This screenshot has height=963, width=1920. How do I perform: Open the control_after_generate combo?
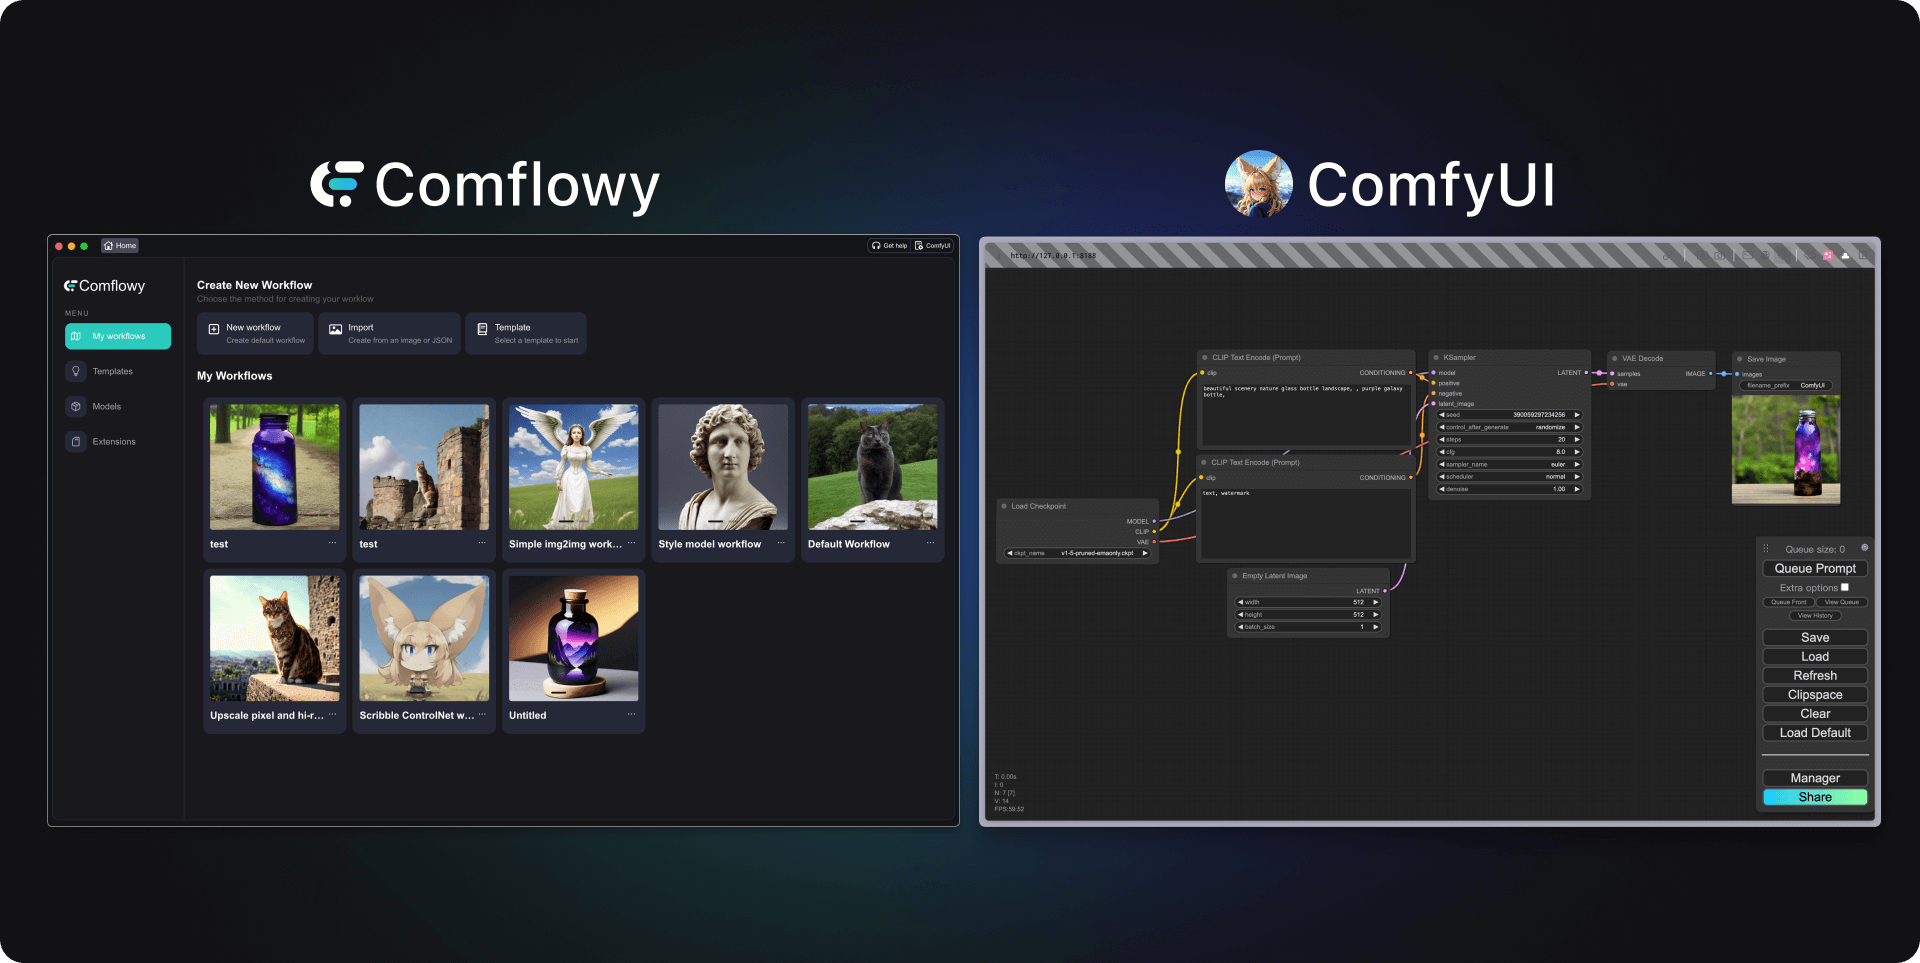click(1510, 427)
